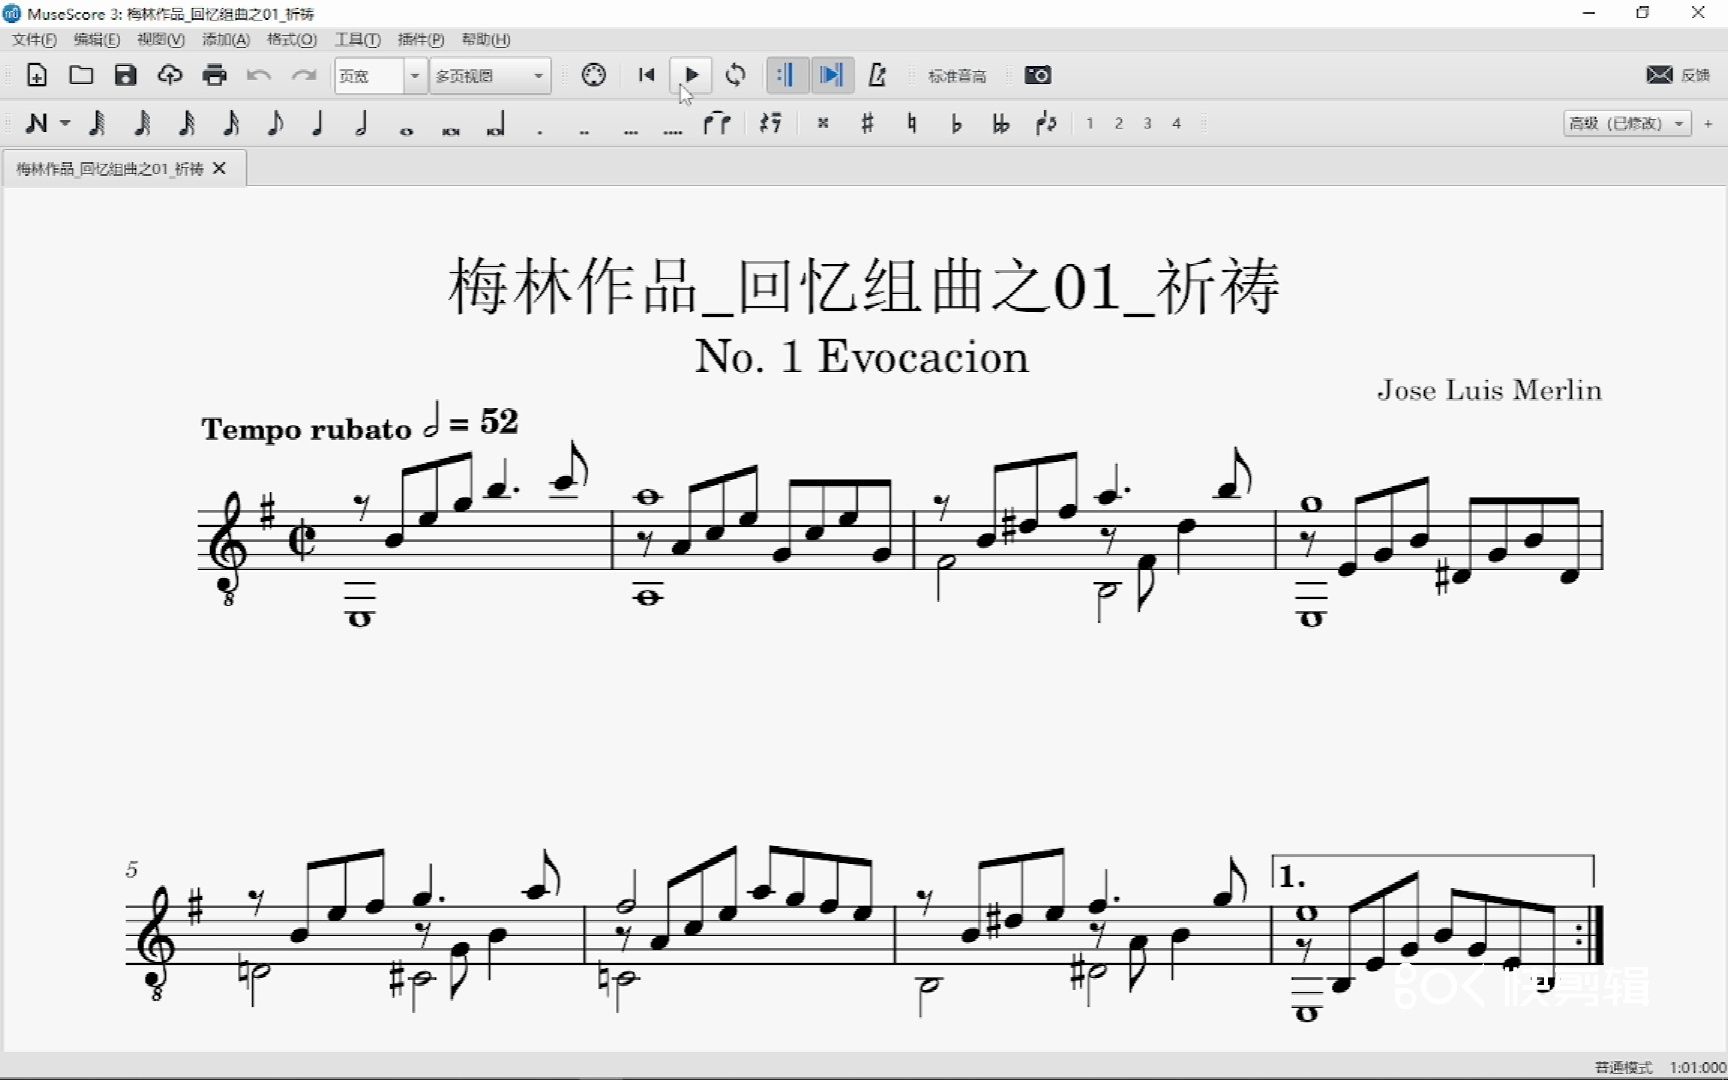
Task: Open the 视图(V) menu
Action: (161, 39)
